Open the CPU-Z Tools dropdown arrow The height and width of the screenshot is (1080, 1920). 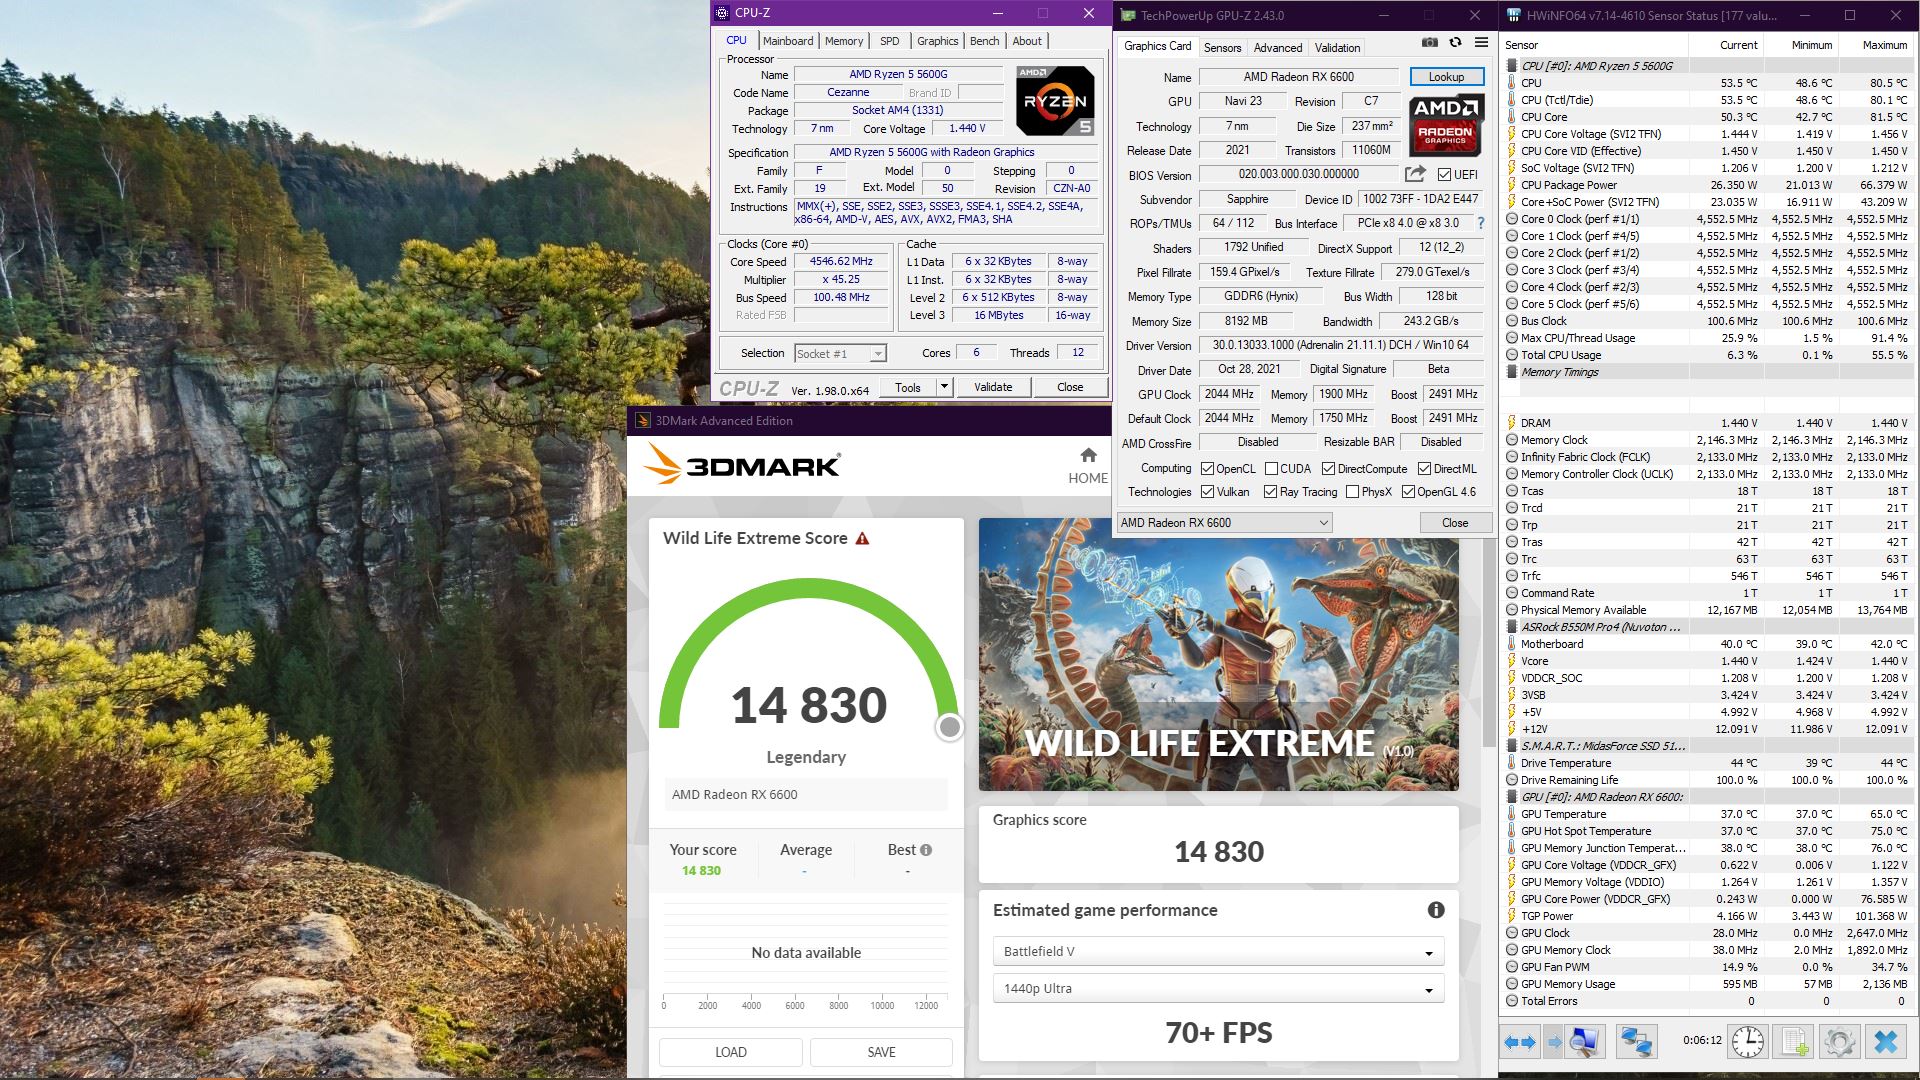coord(943,388)
